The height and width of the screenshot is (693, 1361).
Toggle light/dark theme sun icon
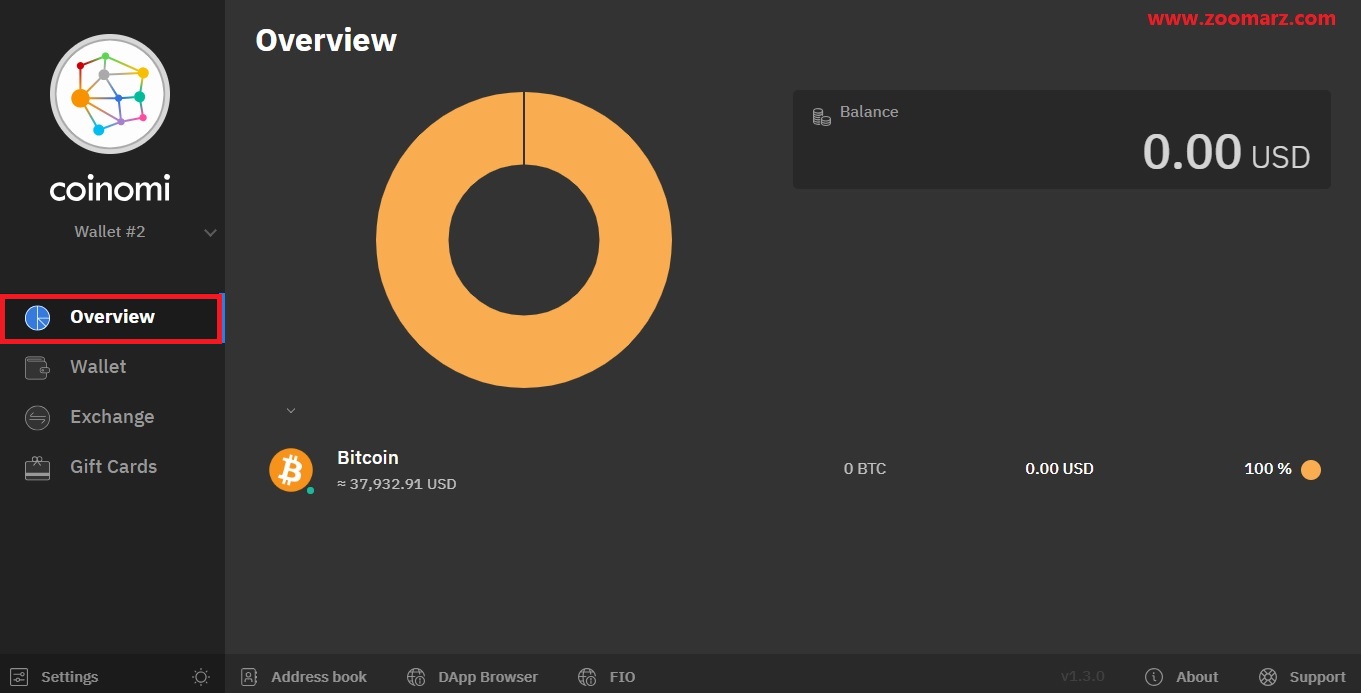[201, 677]
